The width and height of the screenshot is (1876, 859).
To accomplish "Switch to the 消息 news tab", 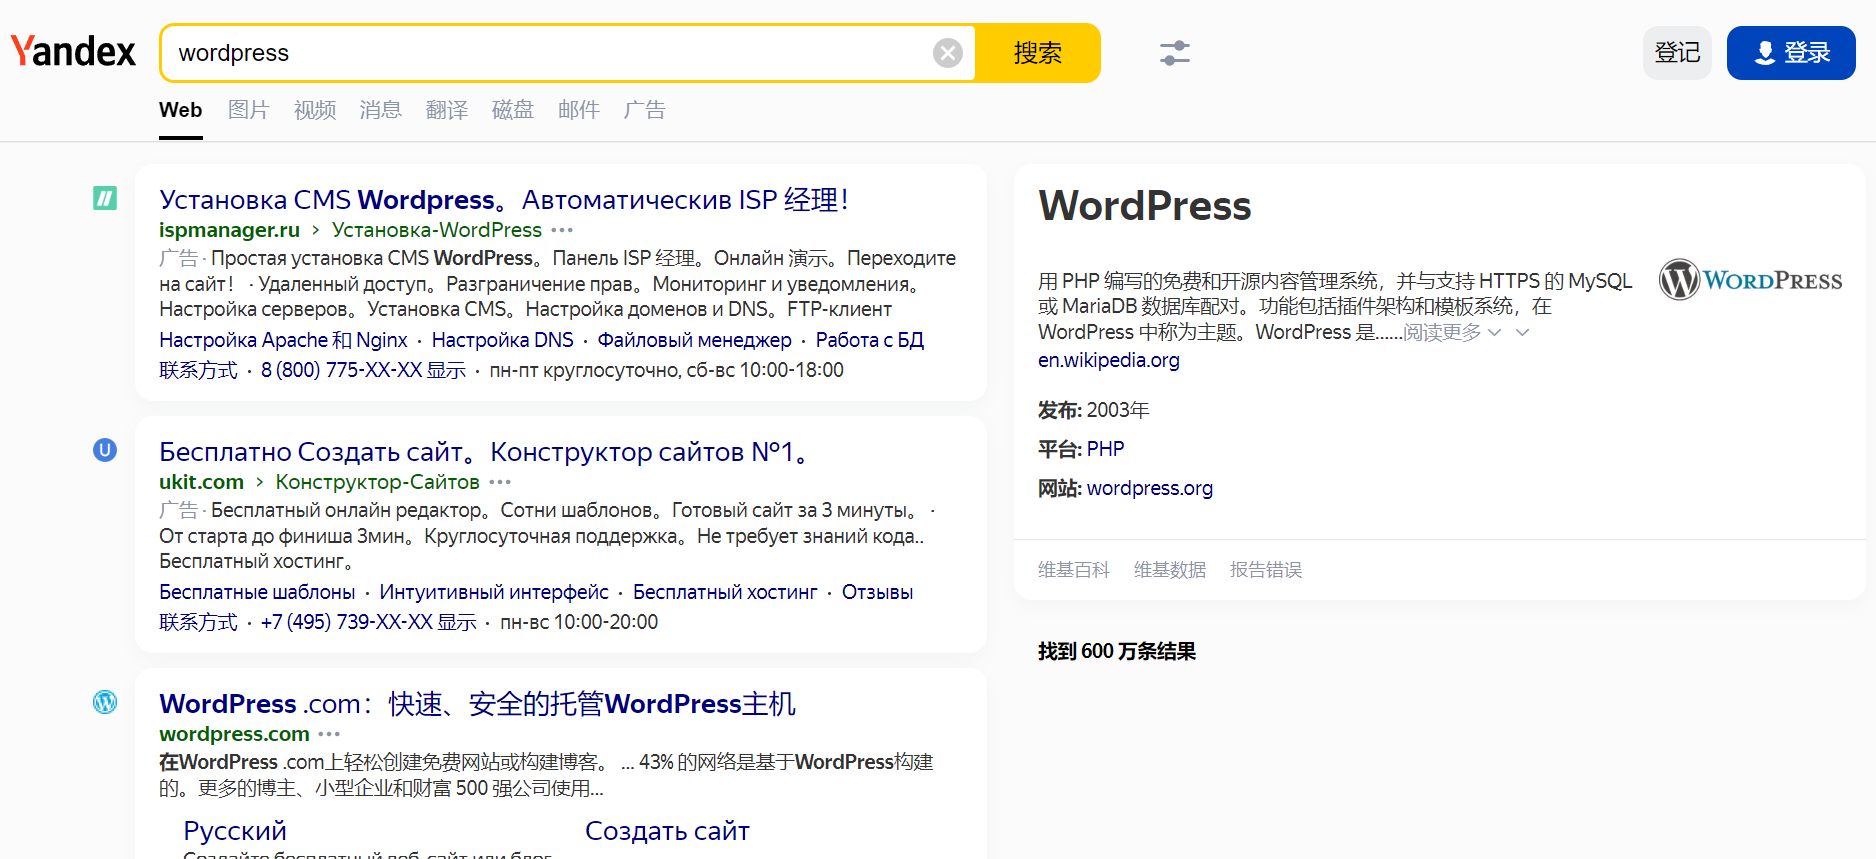I will pos(381,110).
